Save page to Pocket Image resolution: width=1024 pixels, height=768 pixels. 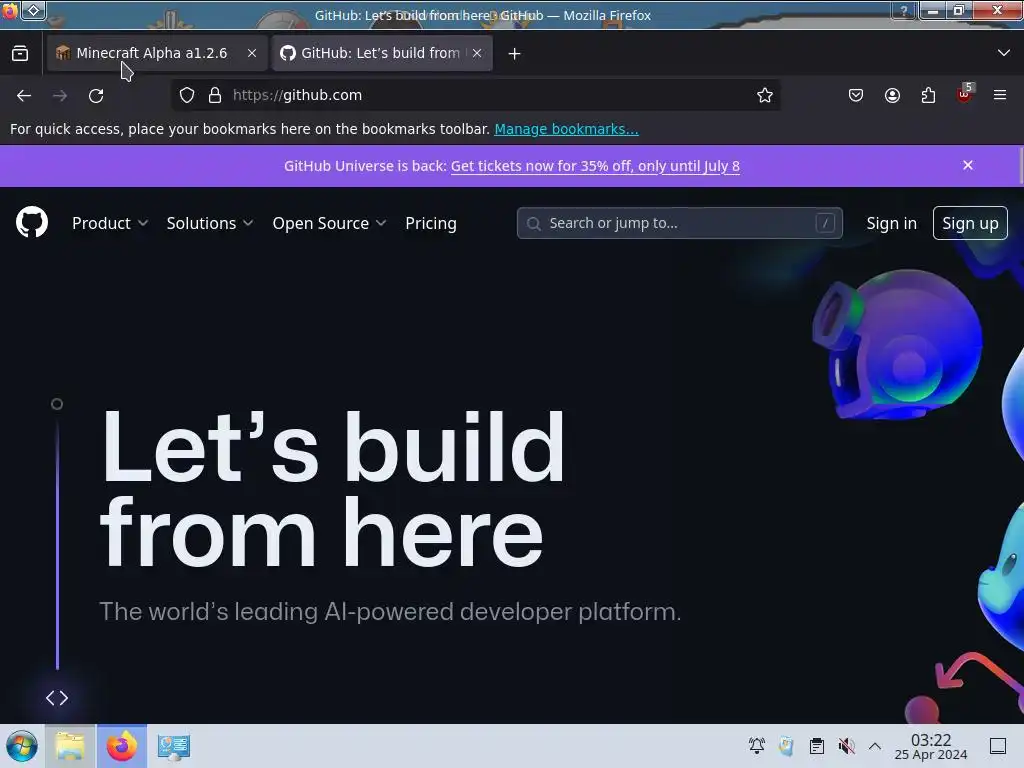tap(856, 95)
